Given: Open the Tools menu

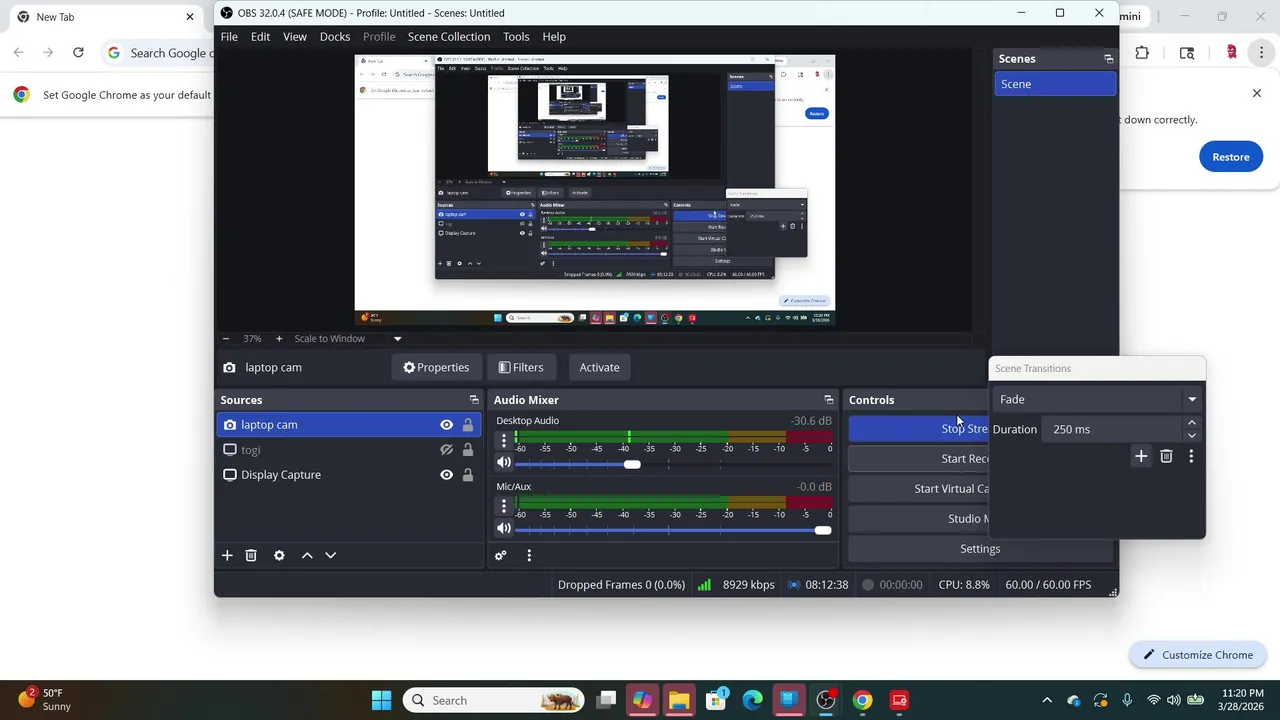Looking at the screenshot, I should (516, 37).
